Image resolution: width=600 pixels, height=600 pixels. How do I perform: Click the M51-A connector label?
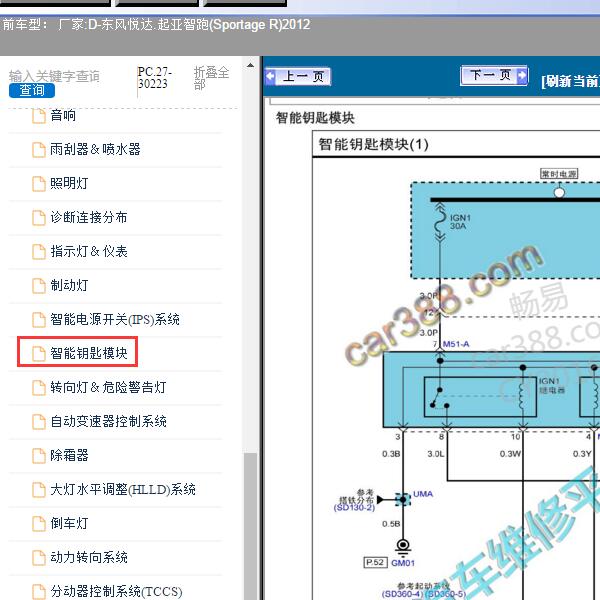pos(456,344)
